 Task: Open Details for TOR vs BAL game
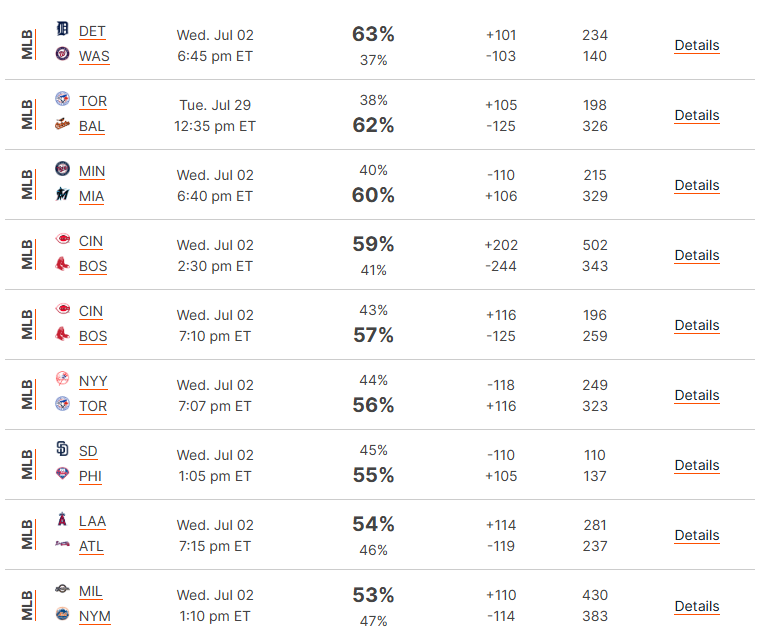[x=697, y=115]
